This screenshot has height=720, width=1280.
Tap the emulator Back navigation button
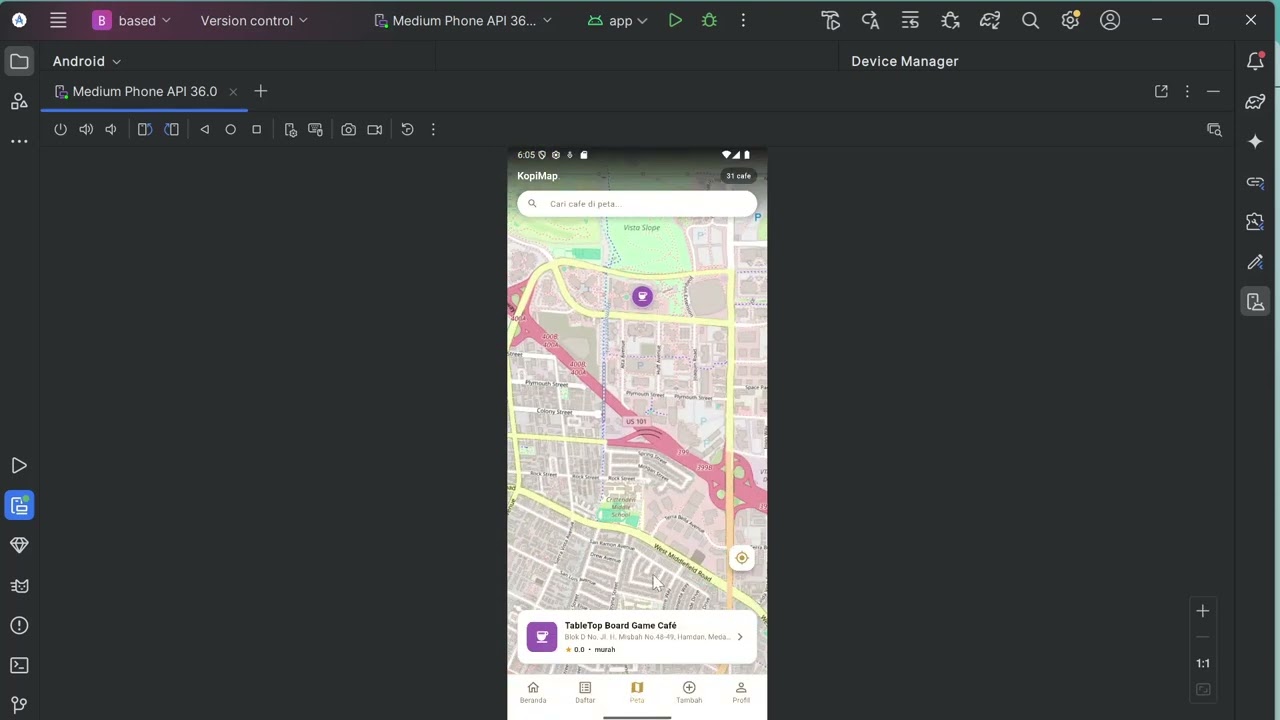pos(204,129)
